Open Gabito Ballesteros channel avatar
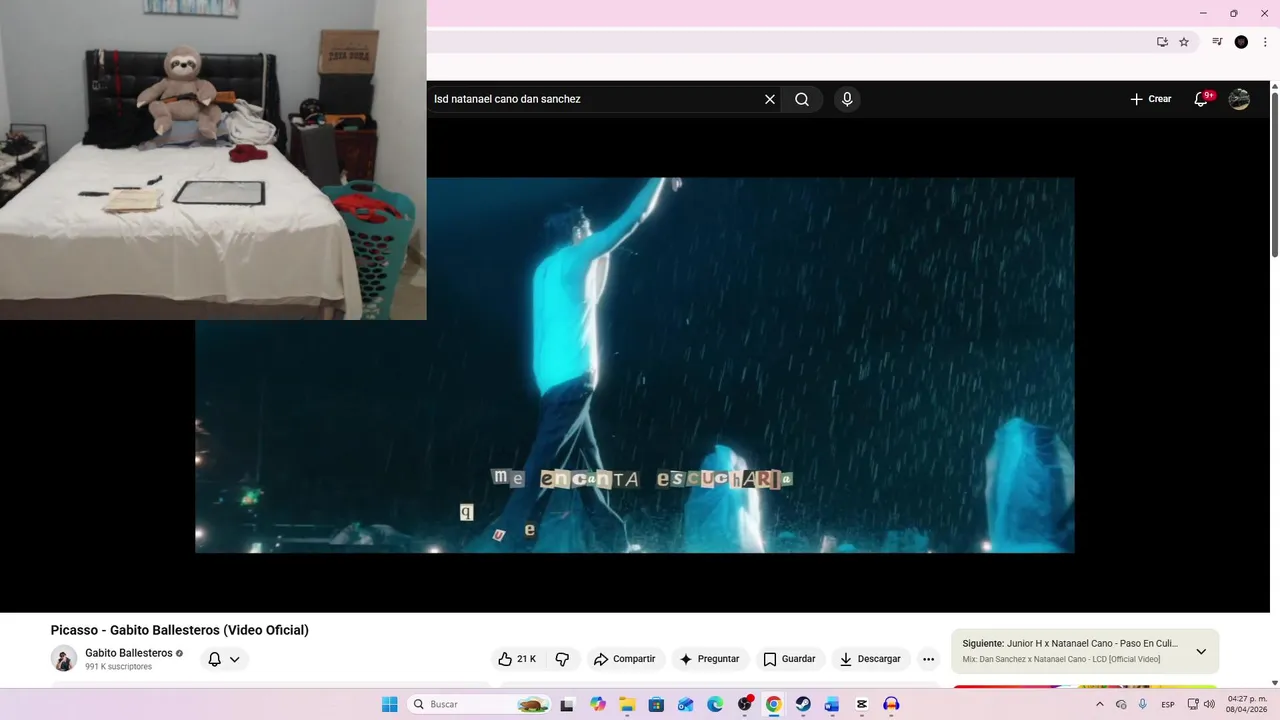Viewport: 1280px width, 720px height. 64,659
